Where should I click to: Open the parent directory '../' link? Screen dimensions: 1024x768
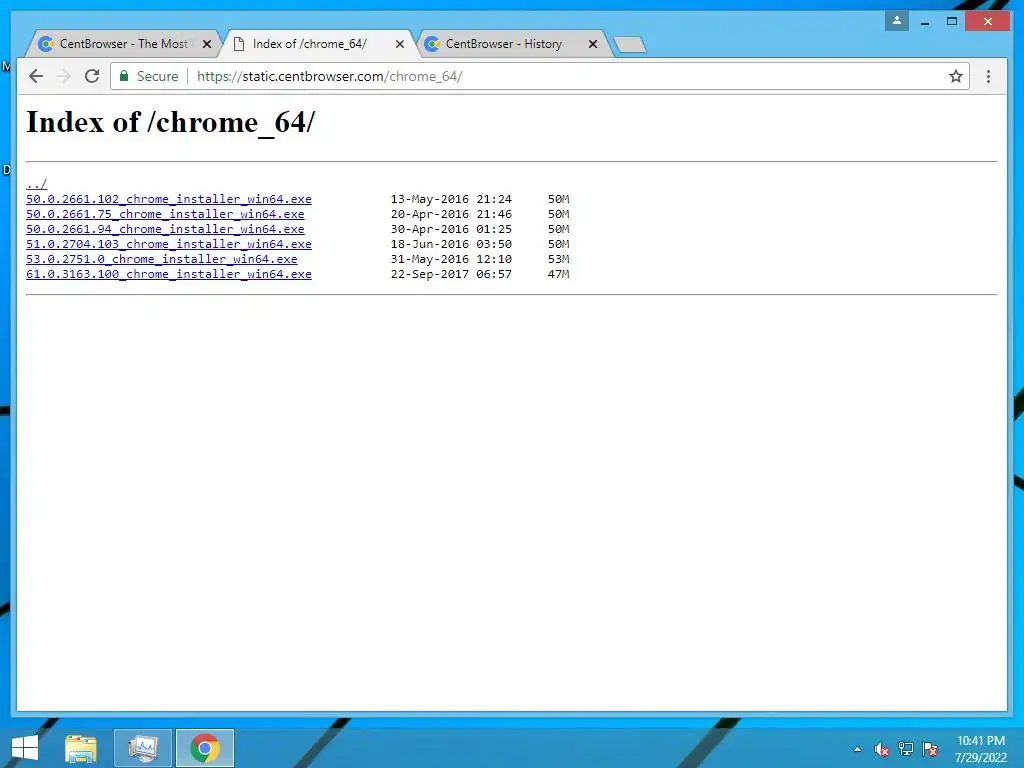37,184
